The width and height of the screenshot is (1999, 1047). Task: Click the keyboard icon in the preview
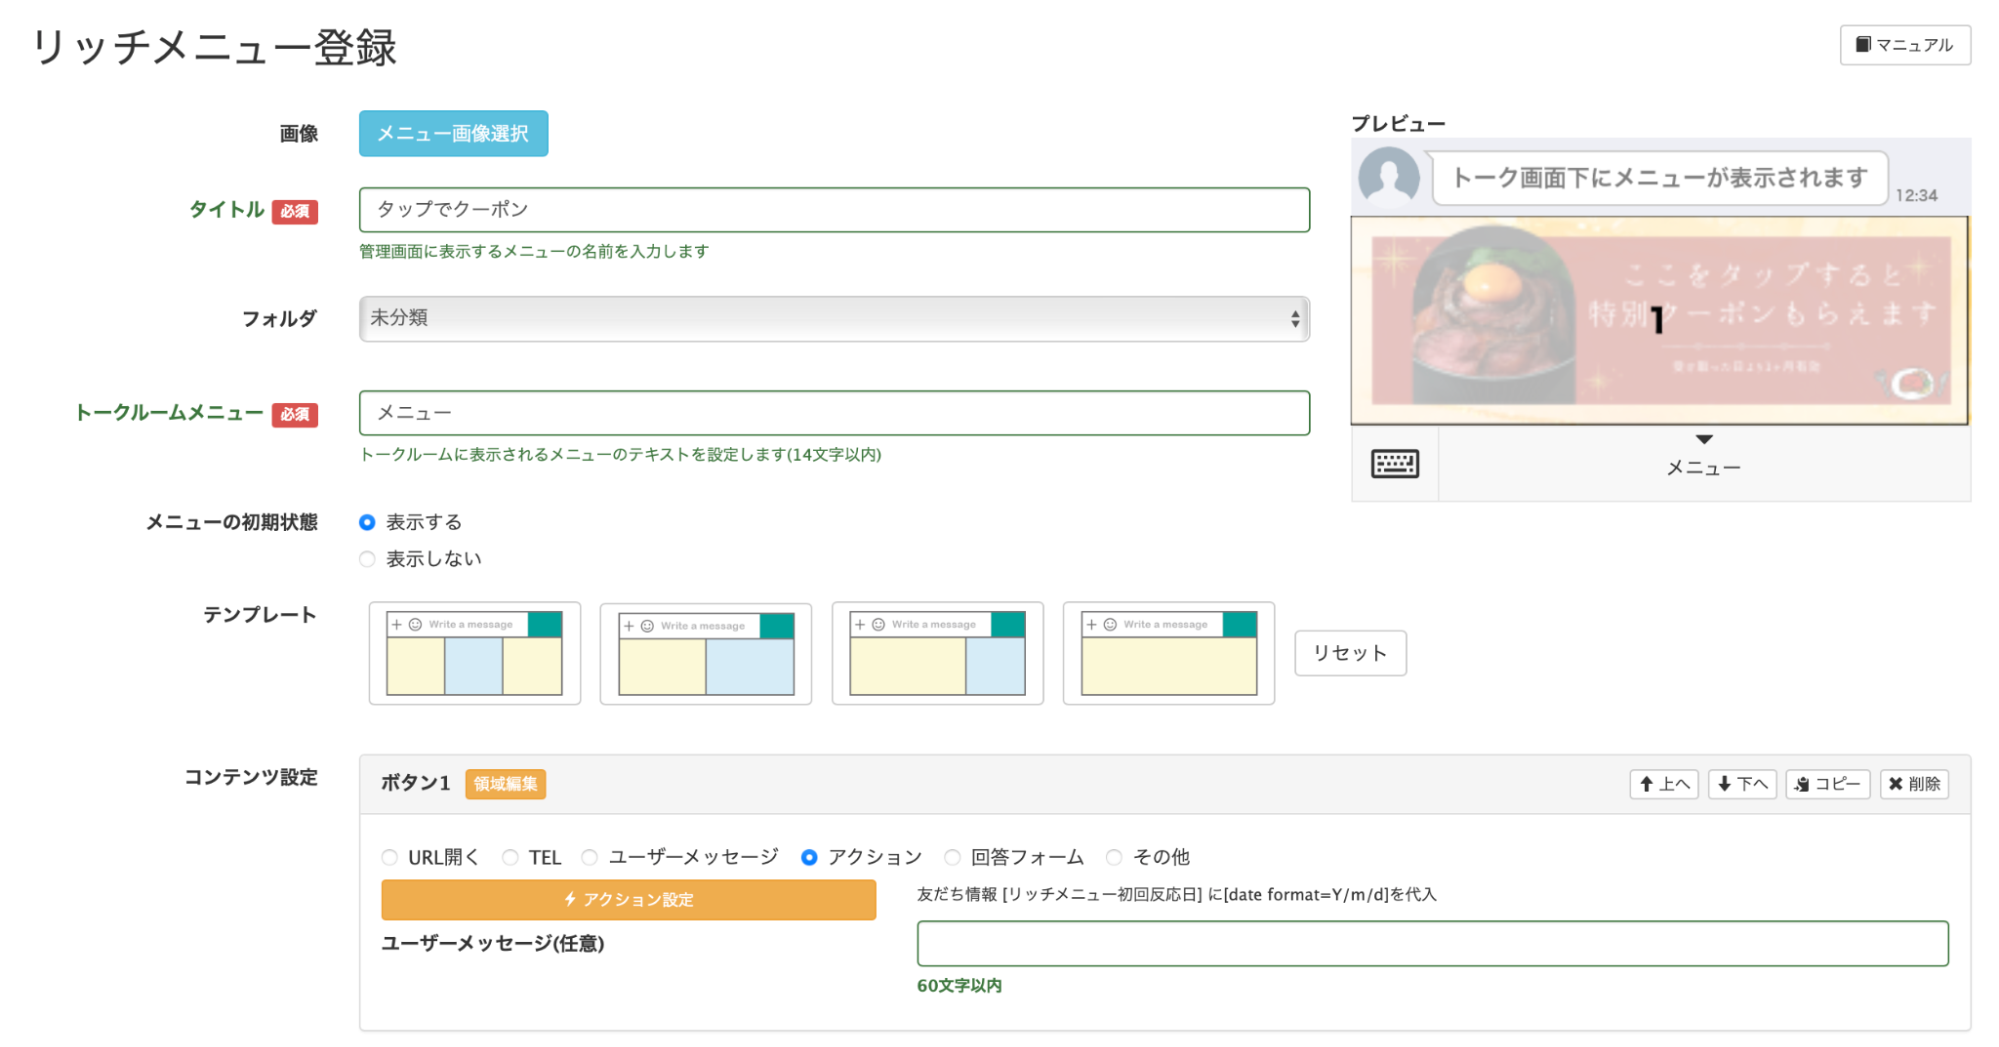[x=1393, y=463]
